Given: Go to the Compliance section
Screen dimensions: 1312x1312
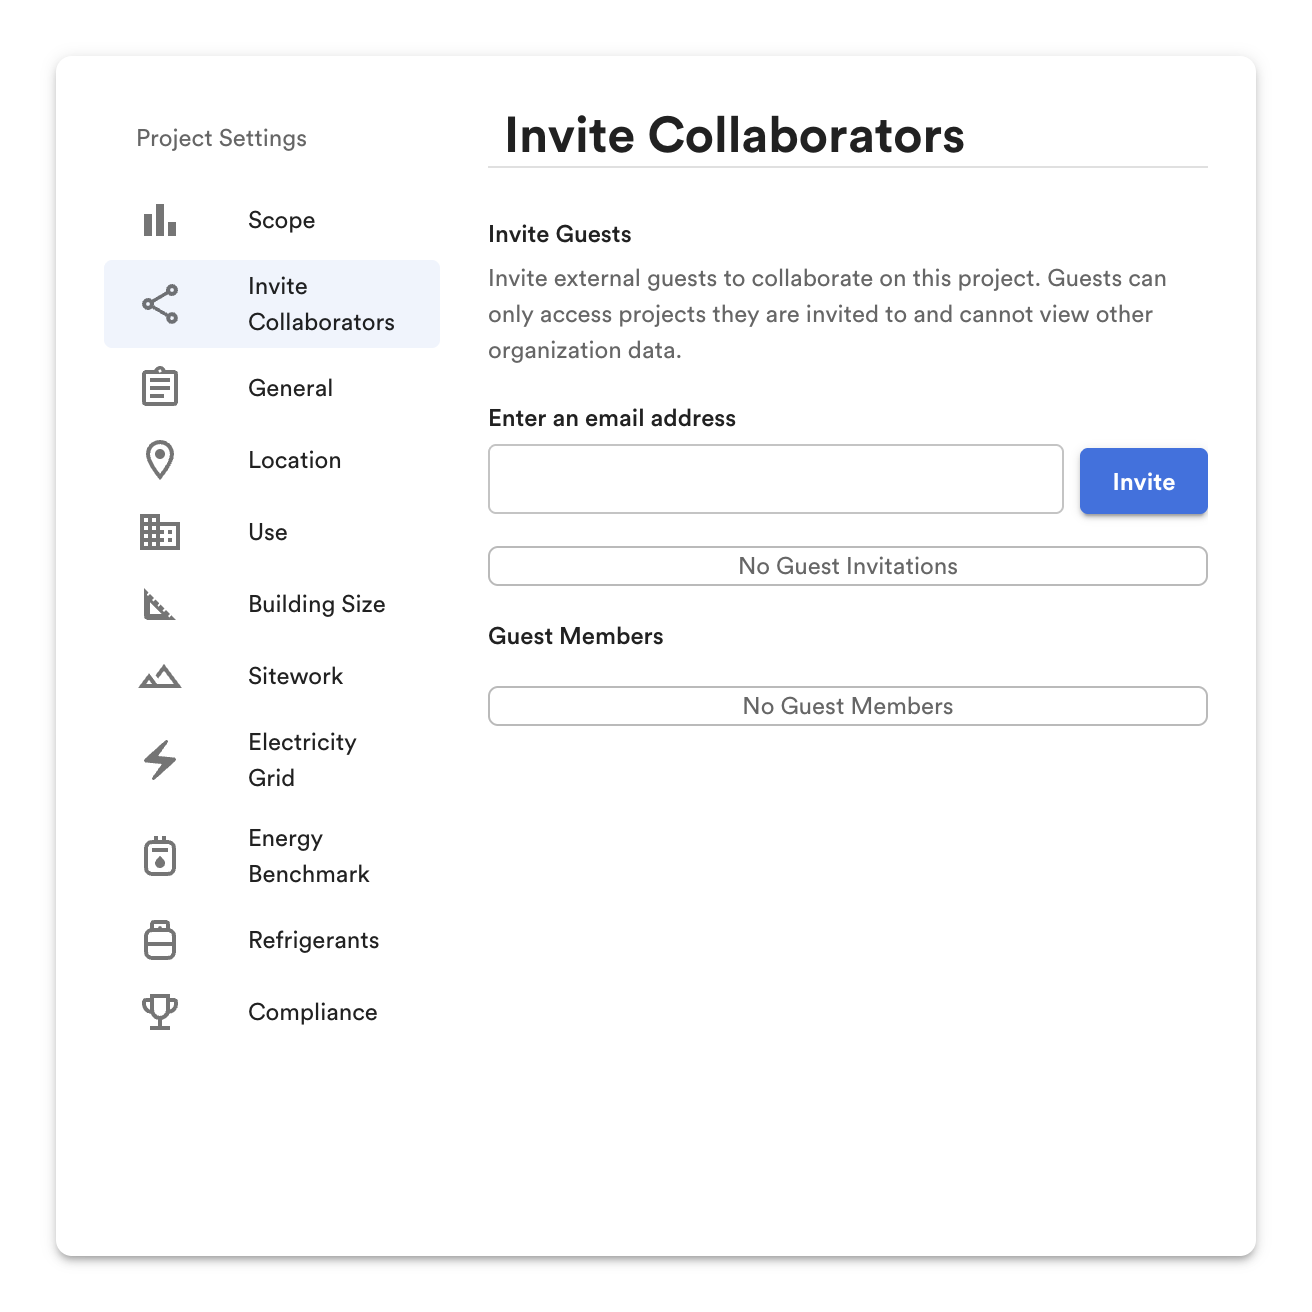Looking at the screenshot, I should click(x=272, y=1012).
